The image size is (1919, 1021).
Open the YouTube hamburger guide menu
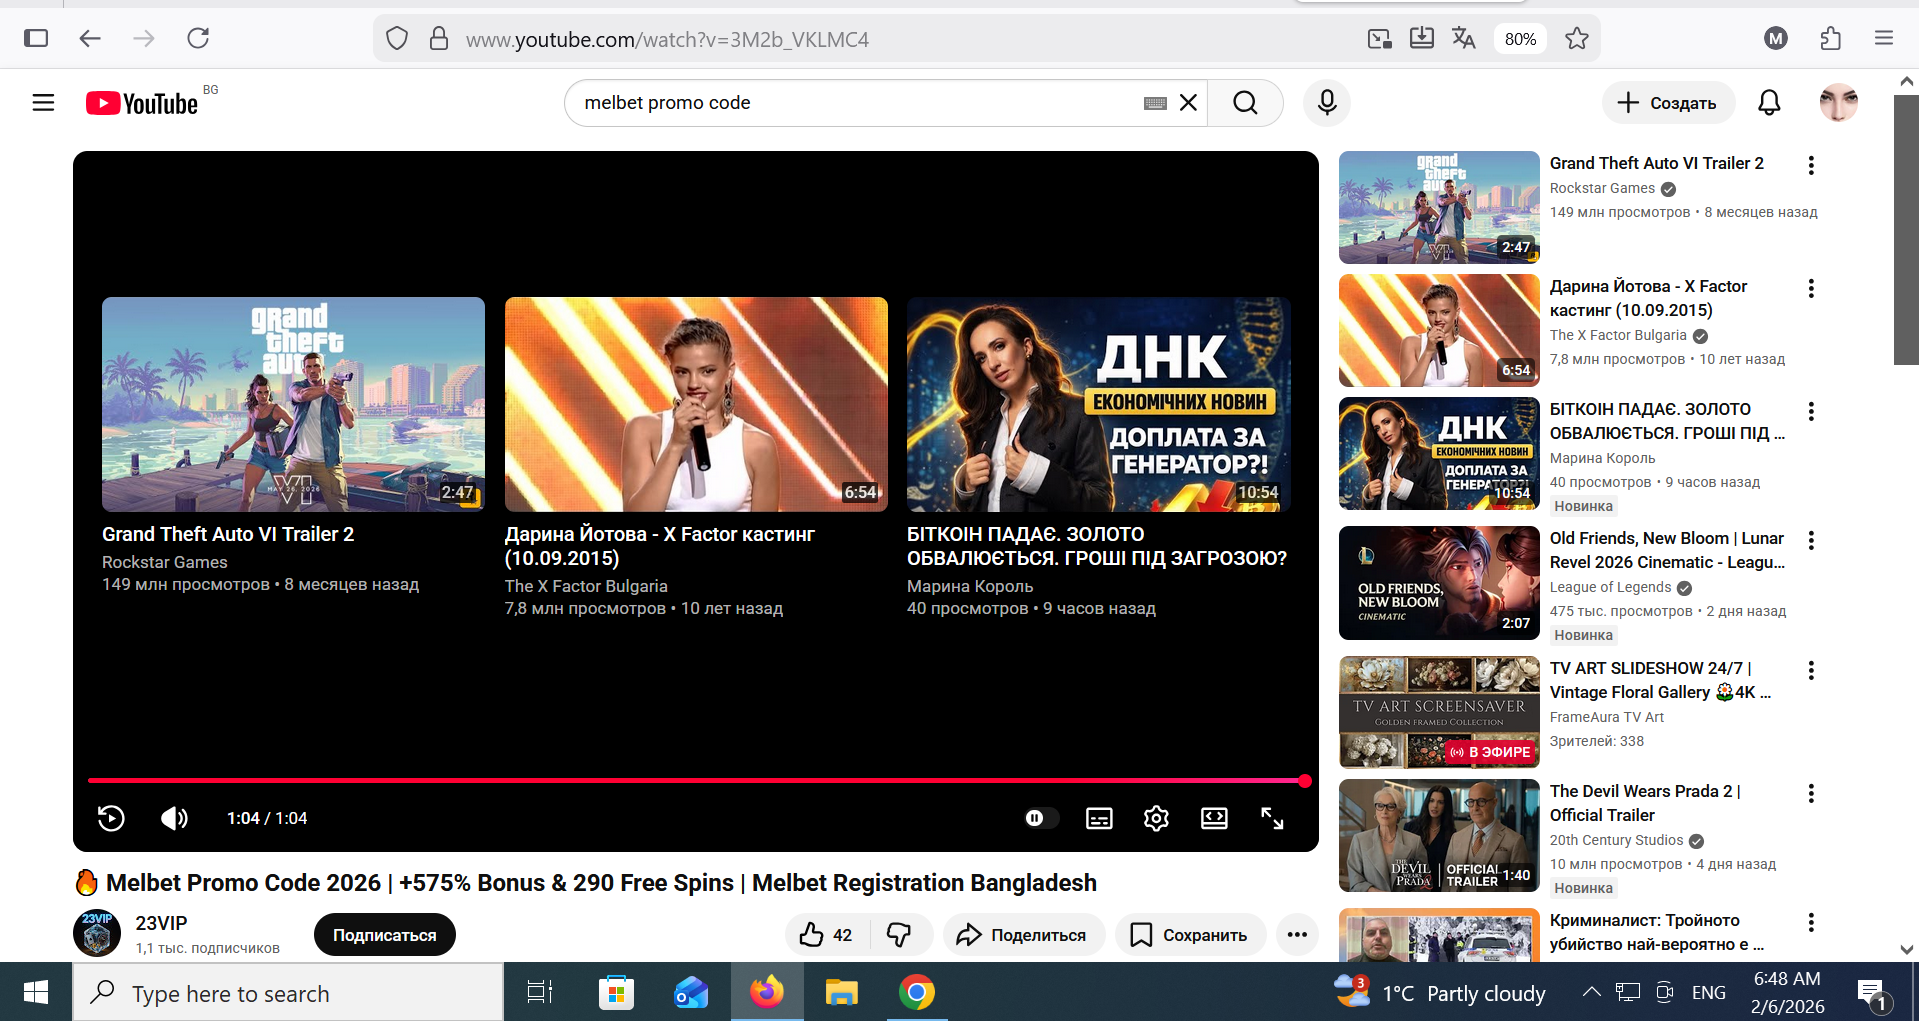(x=43, y=103)
